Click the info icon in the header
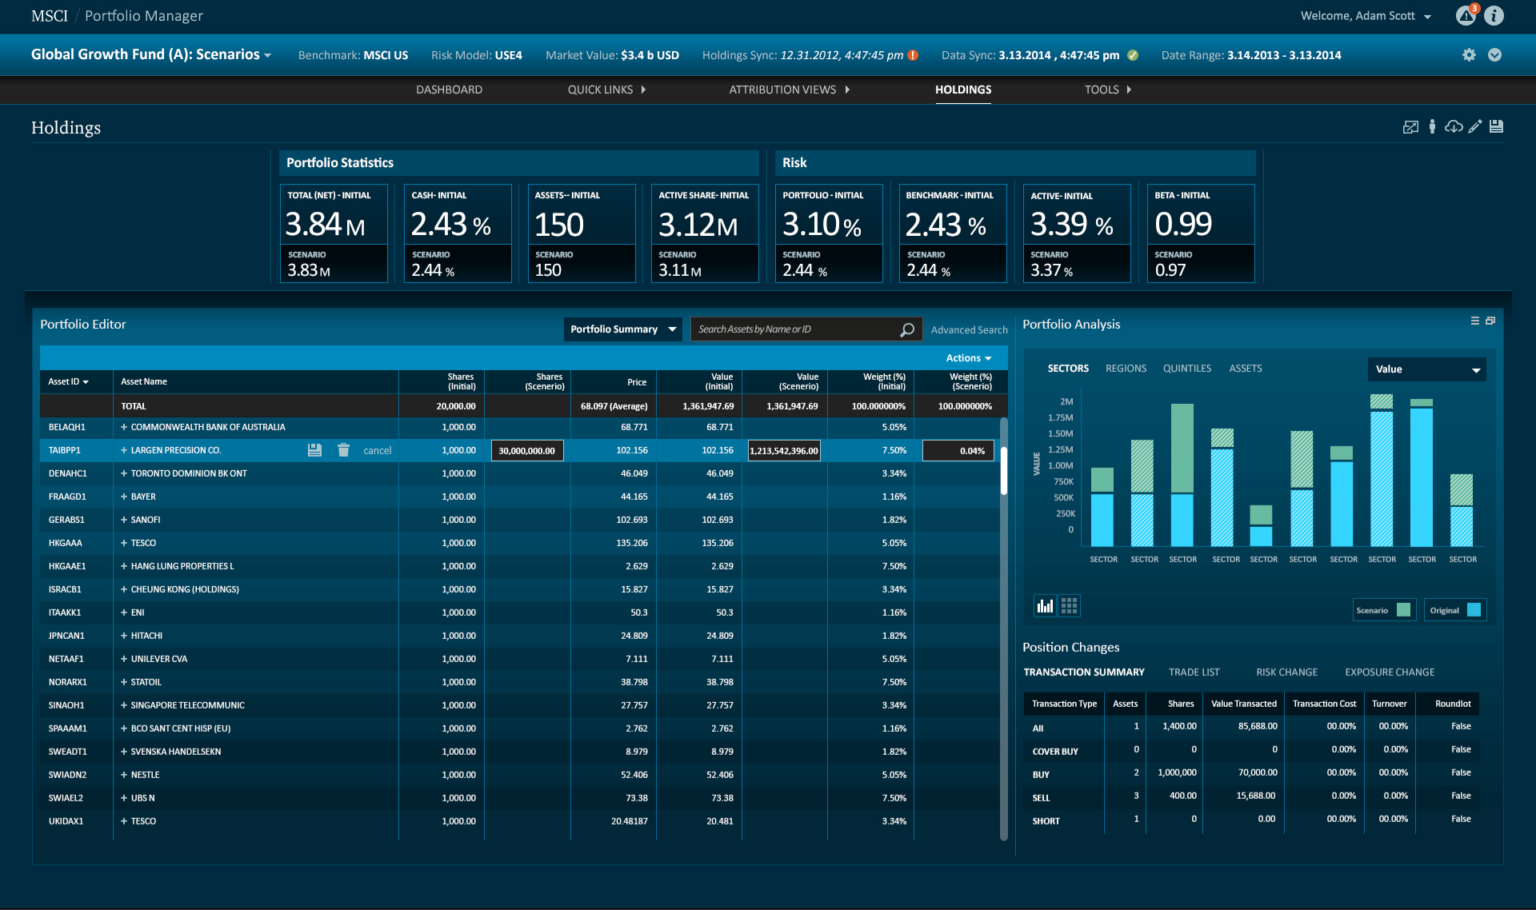The image size is (1536, 910). pos(1494,16)
